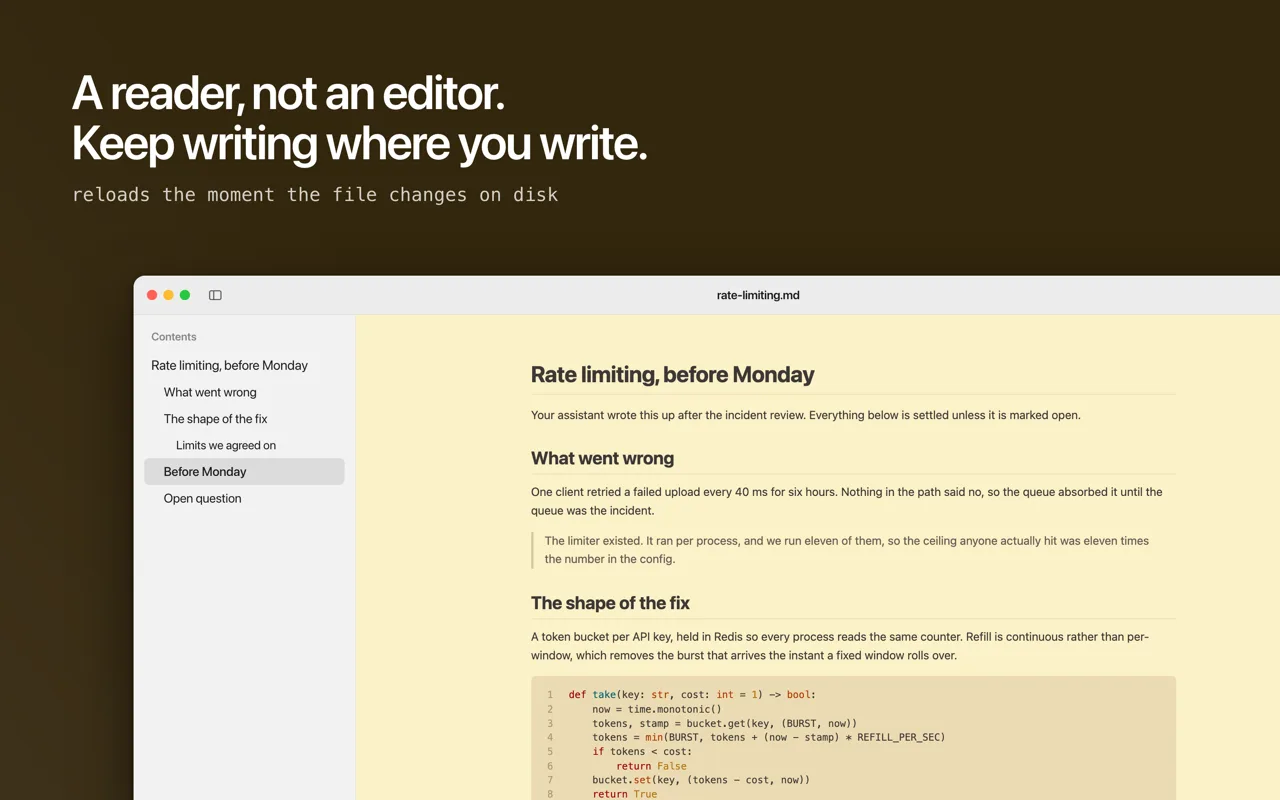This screenshot has width=1280, height=800.
Task: Click code line 'if tokens < cost:'
Action: point(642,751)
